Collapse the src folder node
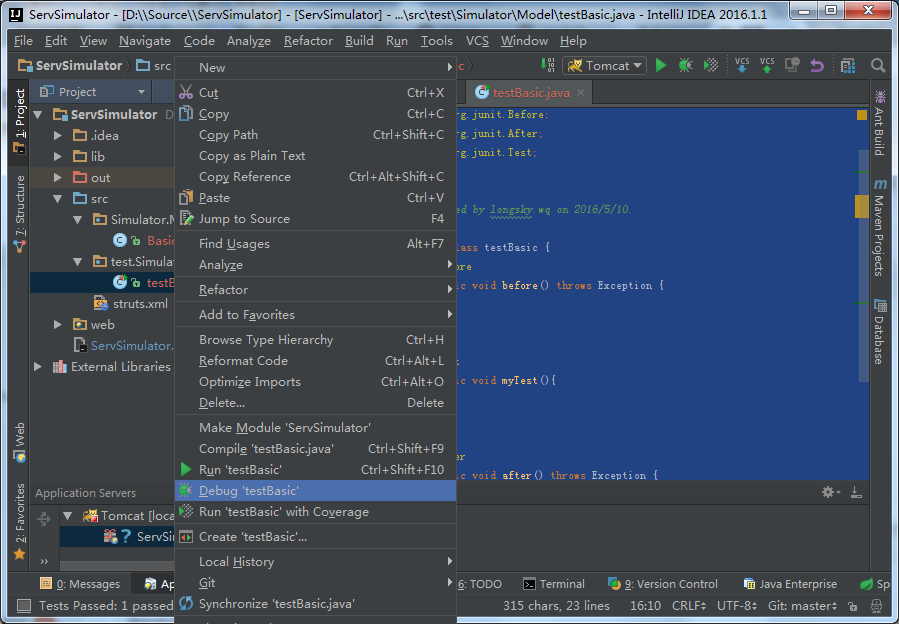 tap(57, 198)
